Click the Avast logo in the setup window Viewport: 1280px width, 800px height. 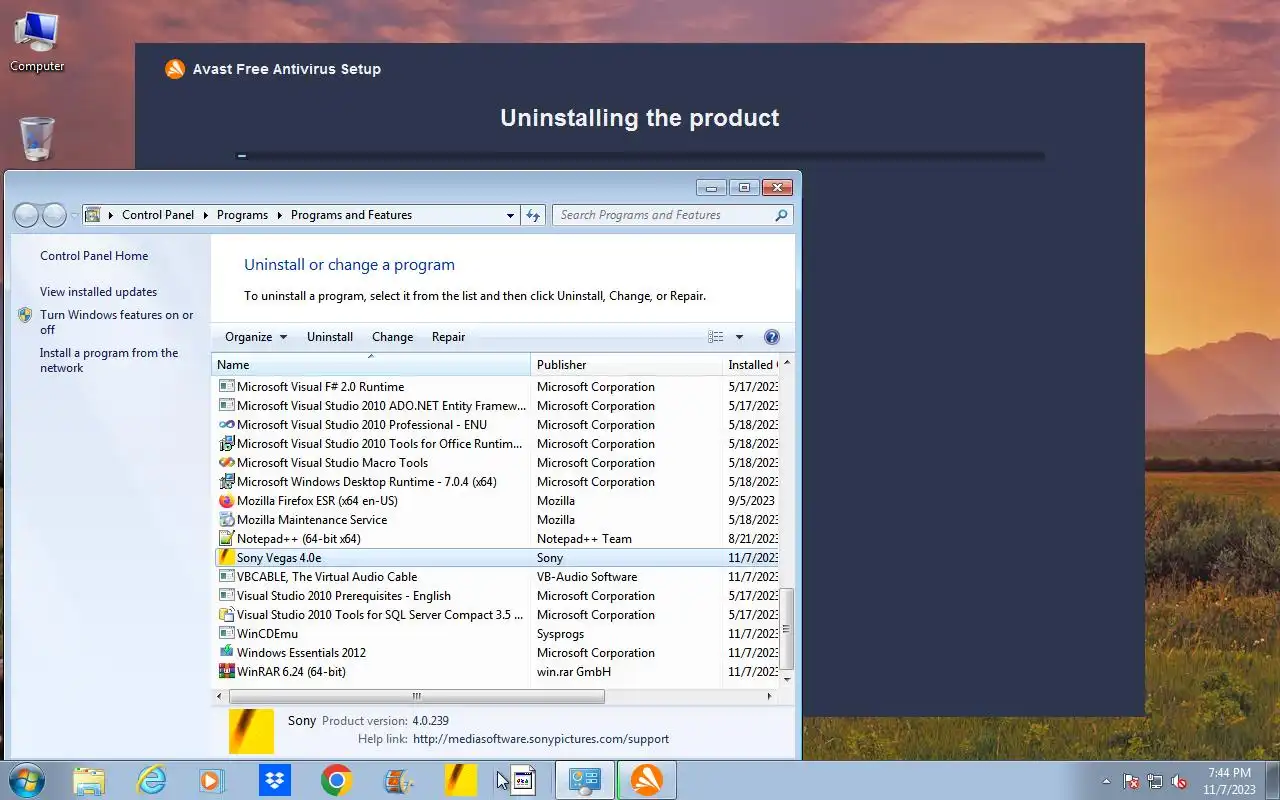pyautogui.click(x=175, y=69)
